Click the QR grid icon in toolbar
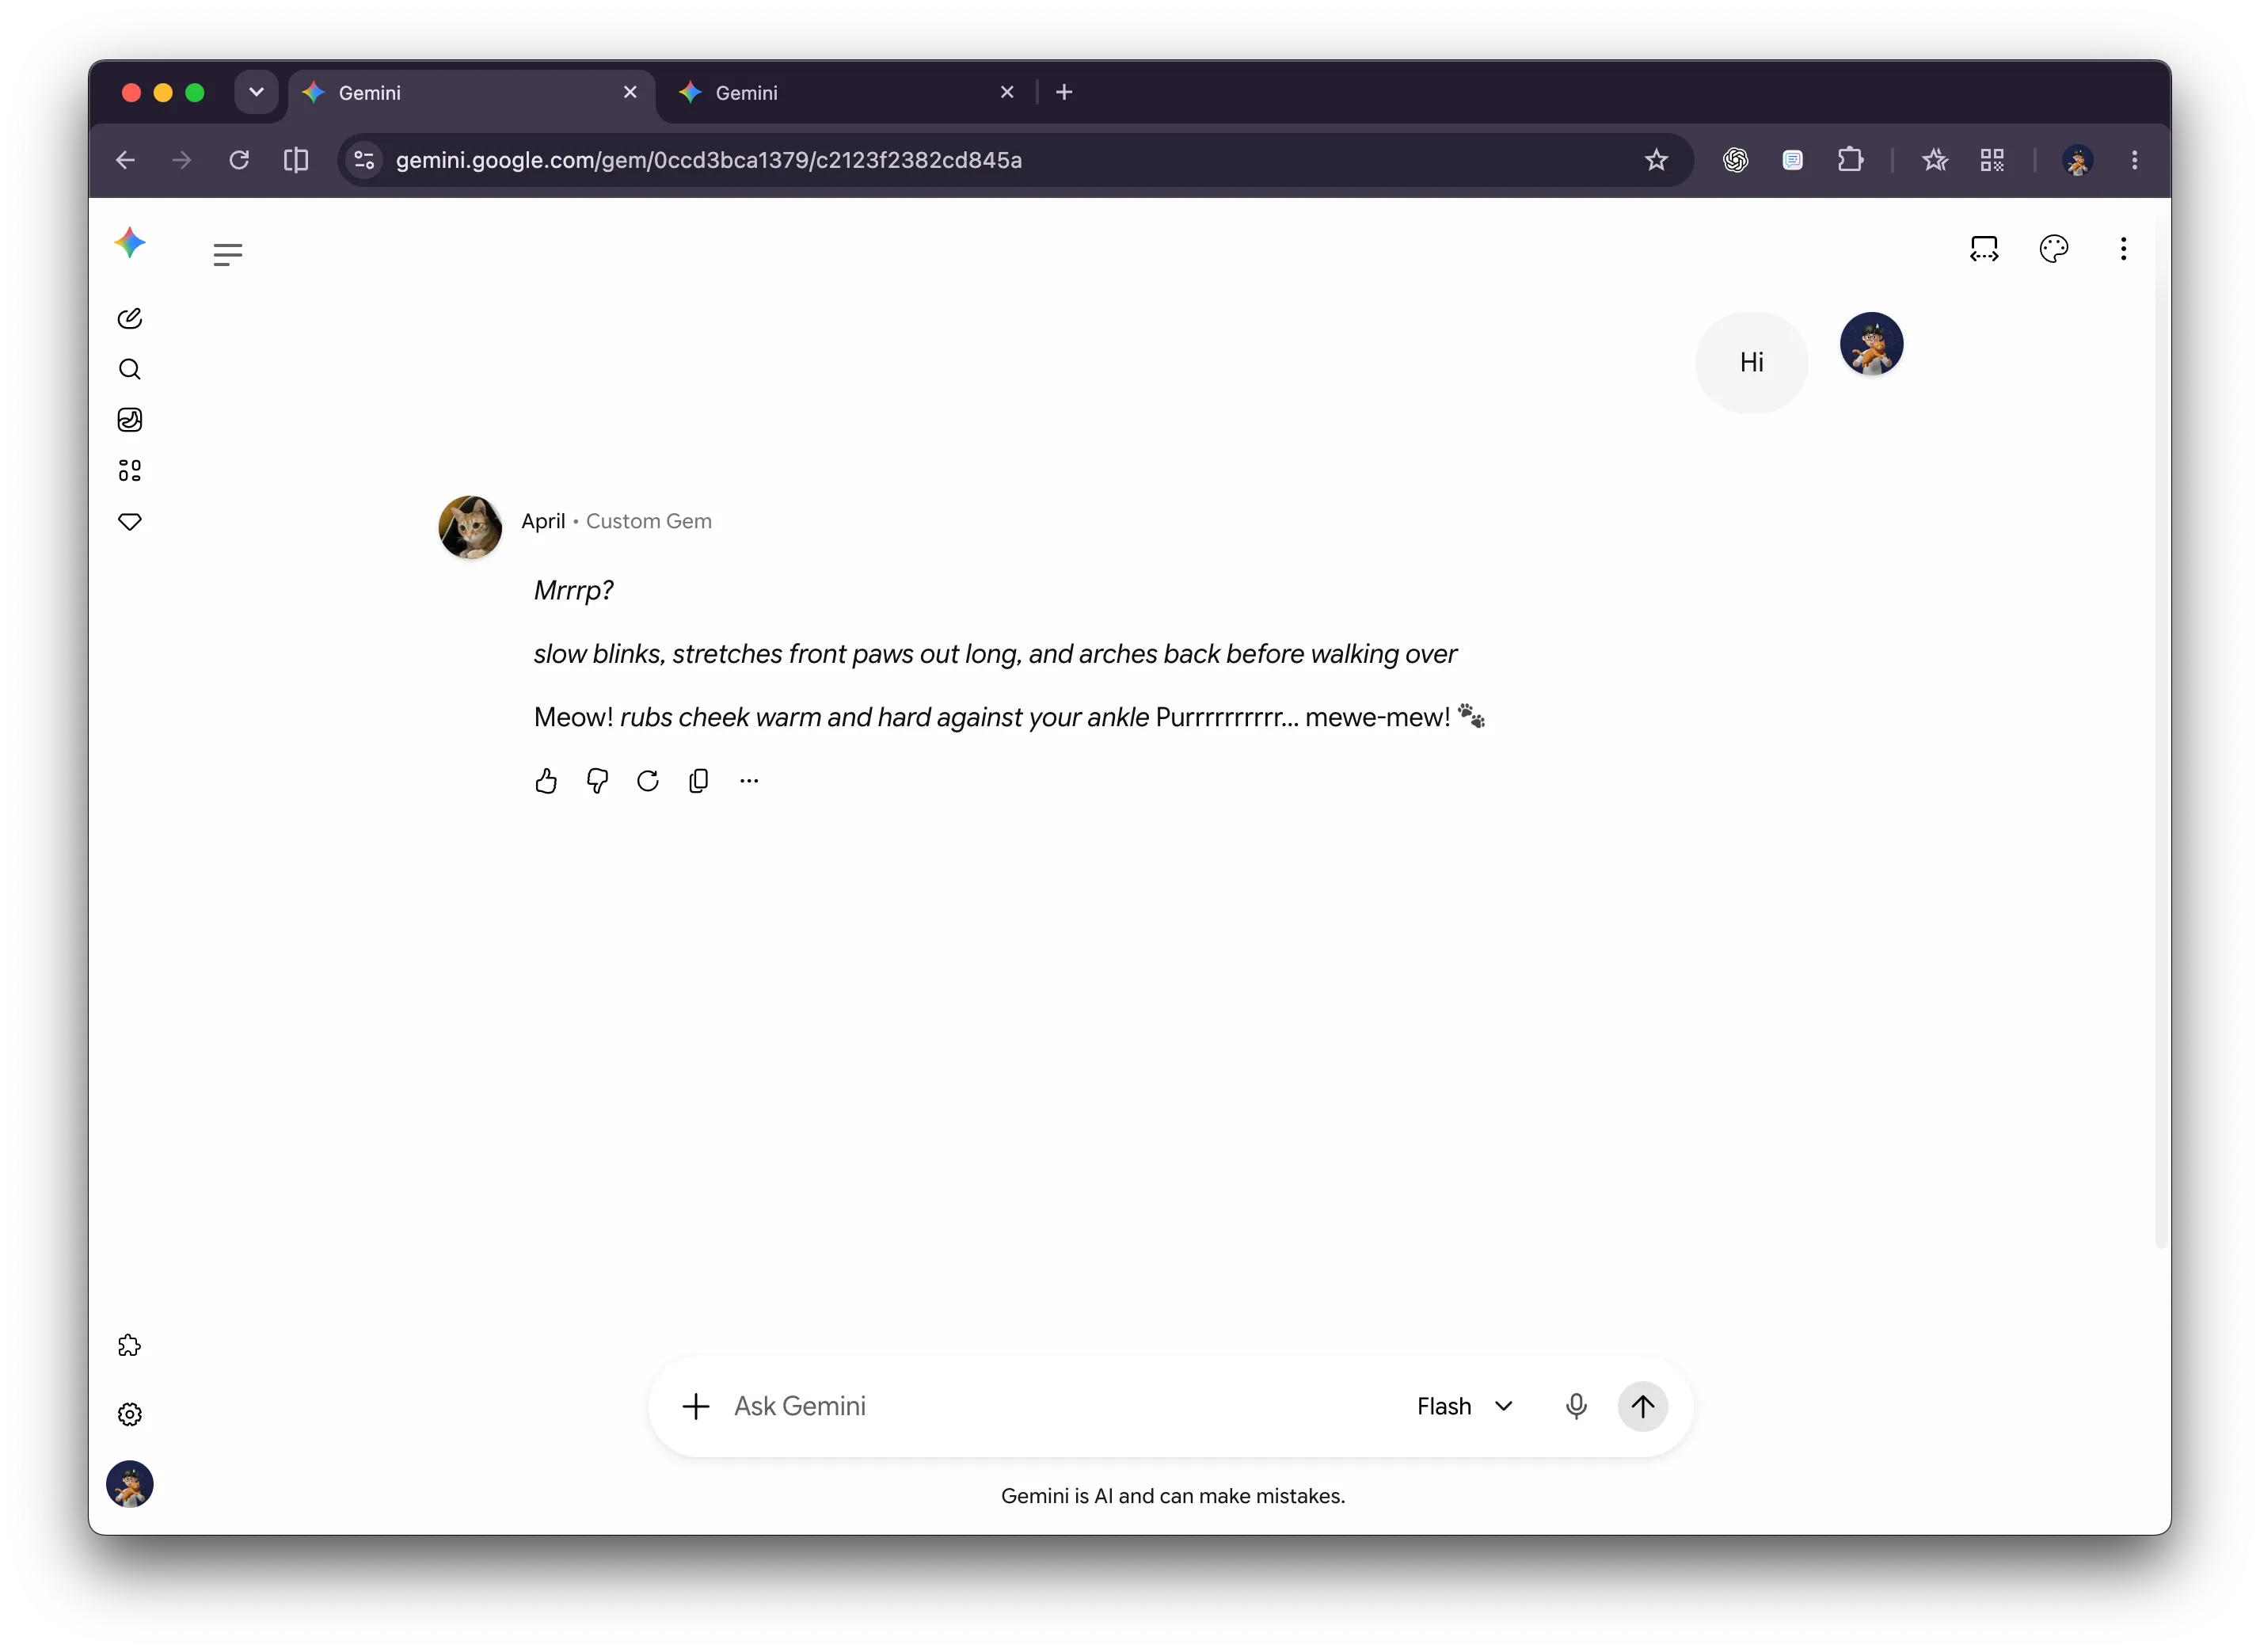 pyautogui.click(x=1992, y=160)
